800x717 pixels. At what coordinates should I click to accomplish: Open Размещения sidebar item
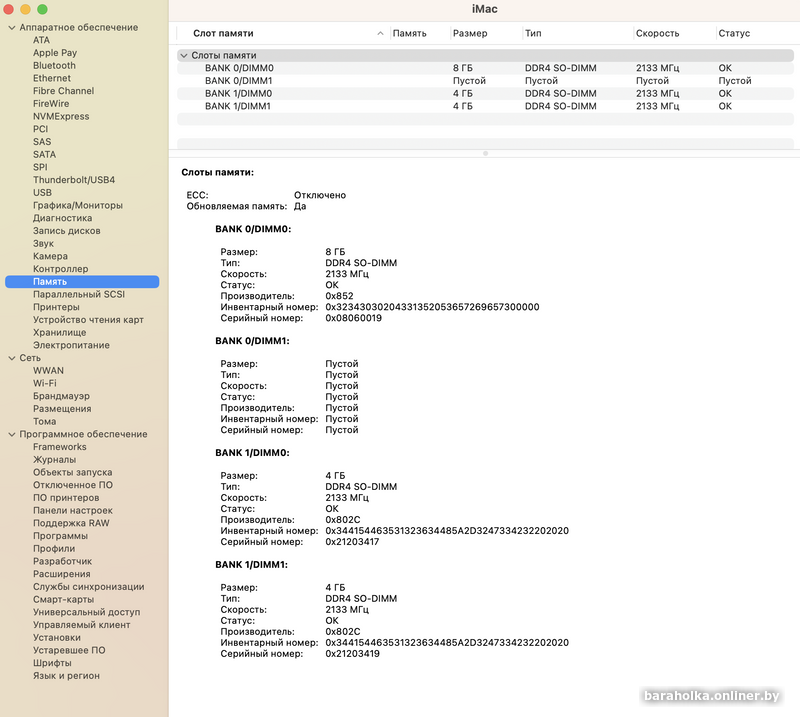(x=62, y=409)
